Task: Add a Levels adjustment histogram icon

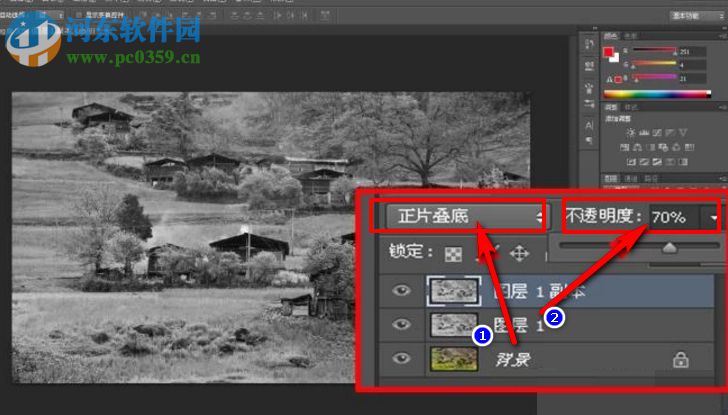Action: click(644, 133)
